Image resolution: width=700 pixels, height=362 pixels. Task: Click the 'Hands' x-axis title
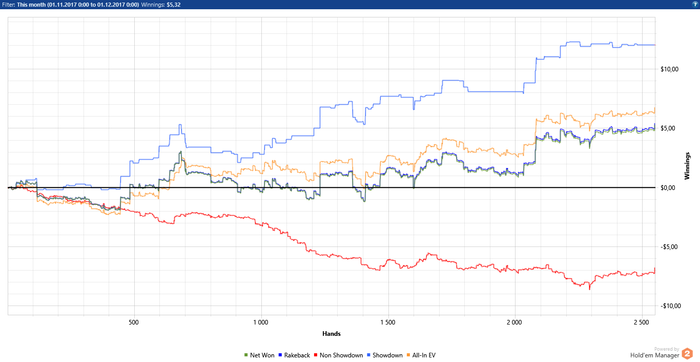click(x=331, y=333)
